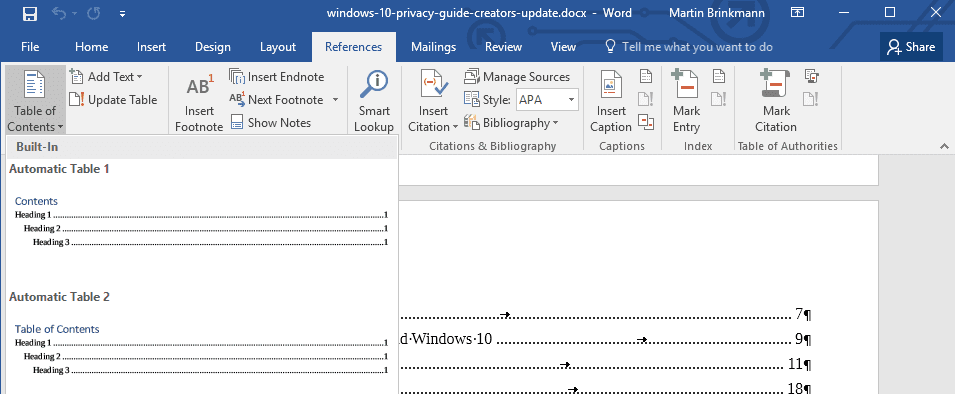Viewport: 955px width, 394px height.
Task: Click the Undo arrow icon
Action: coord(60,13)
